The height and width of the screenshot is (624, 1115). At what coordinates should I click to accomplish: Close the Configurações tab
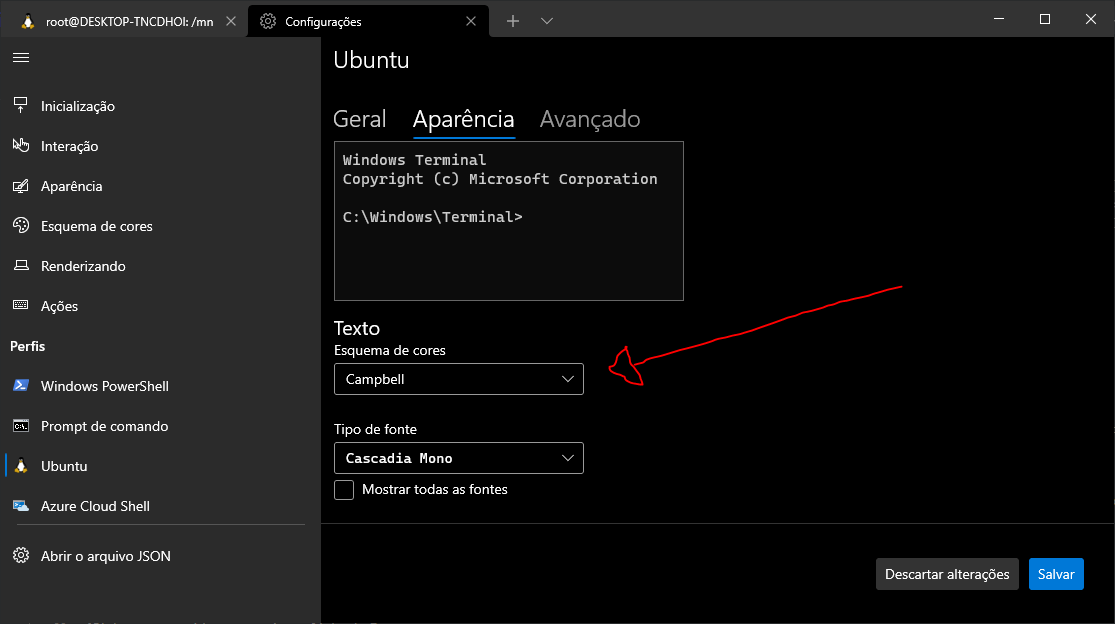click(471, 21)
